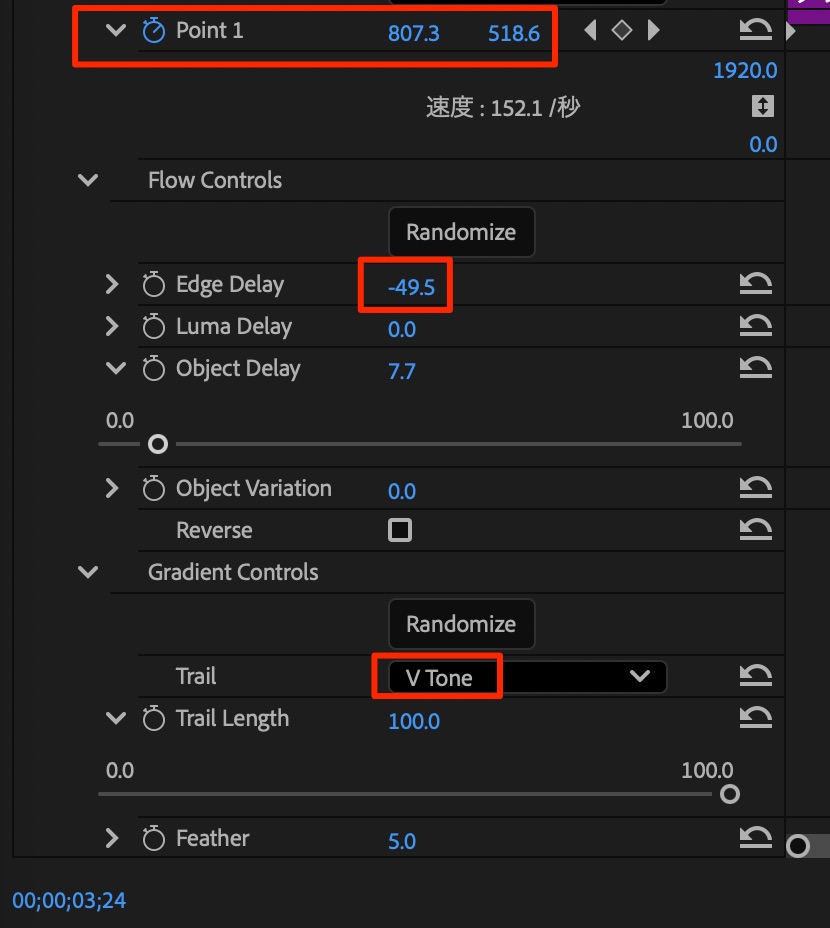Collapse the Gradient Controls section
The width and height of the screenshot is (830, 928).
coord(88,573)
